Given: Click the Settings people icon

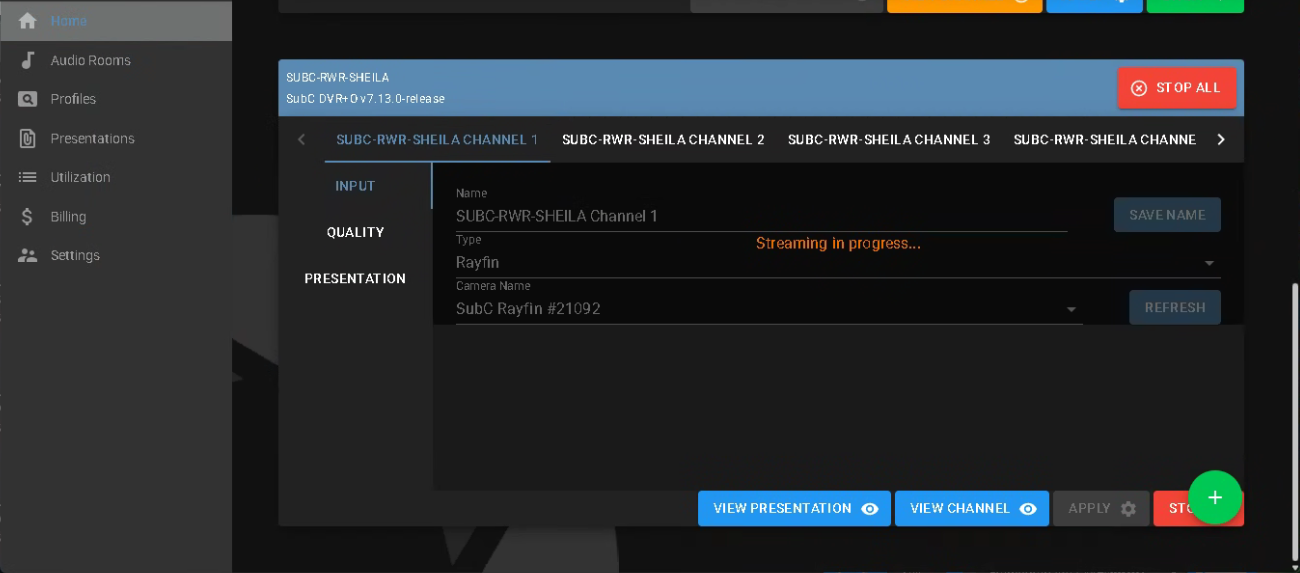Looking at the screenshot, I should [x=28, y=255].
